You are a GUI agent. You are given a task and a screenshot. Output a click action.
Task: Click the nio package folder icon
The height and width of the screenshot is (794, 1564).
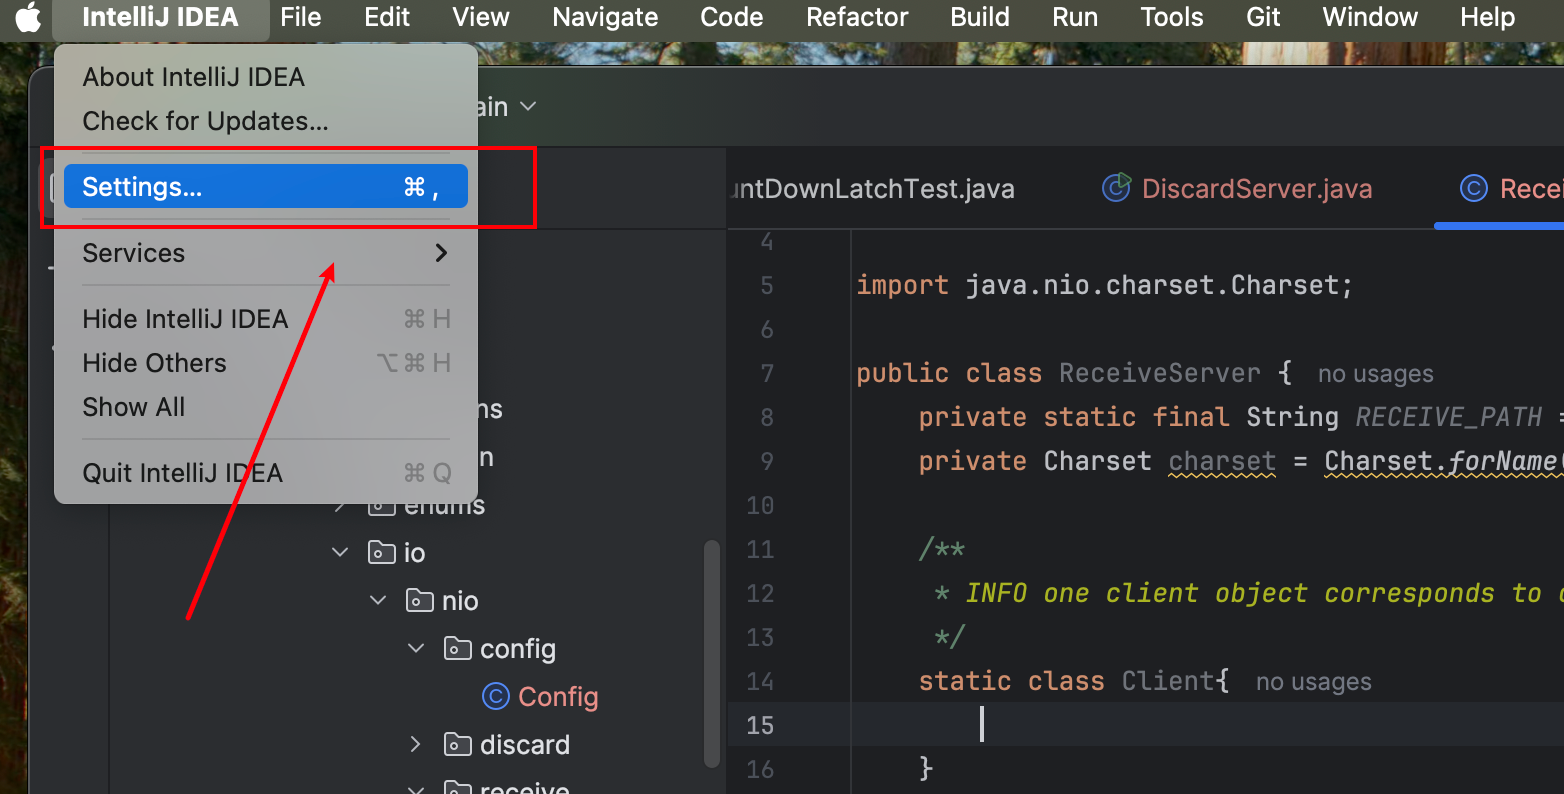pyautogui.click(x=420, y=600)
